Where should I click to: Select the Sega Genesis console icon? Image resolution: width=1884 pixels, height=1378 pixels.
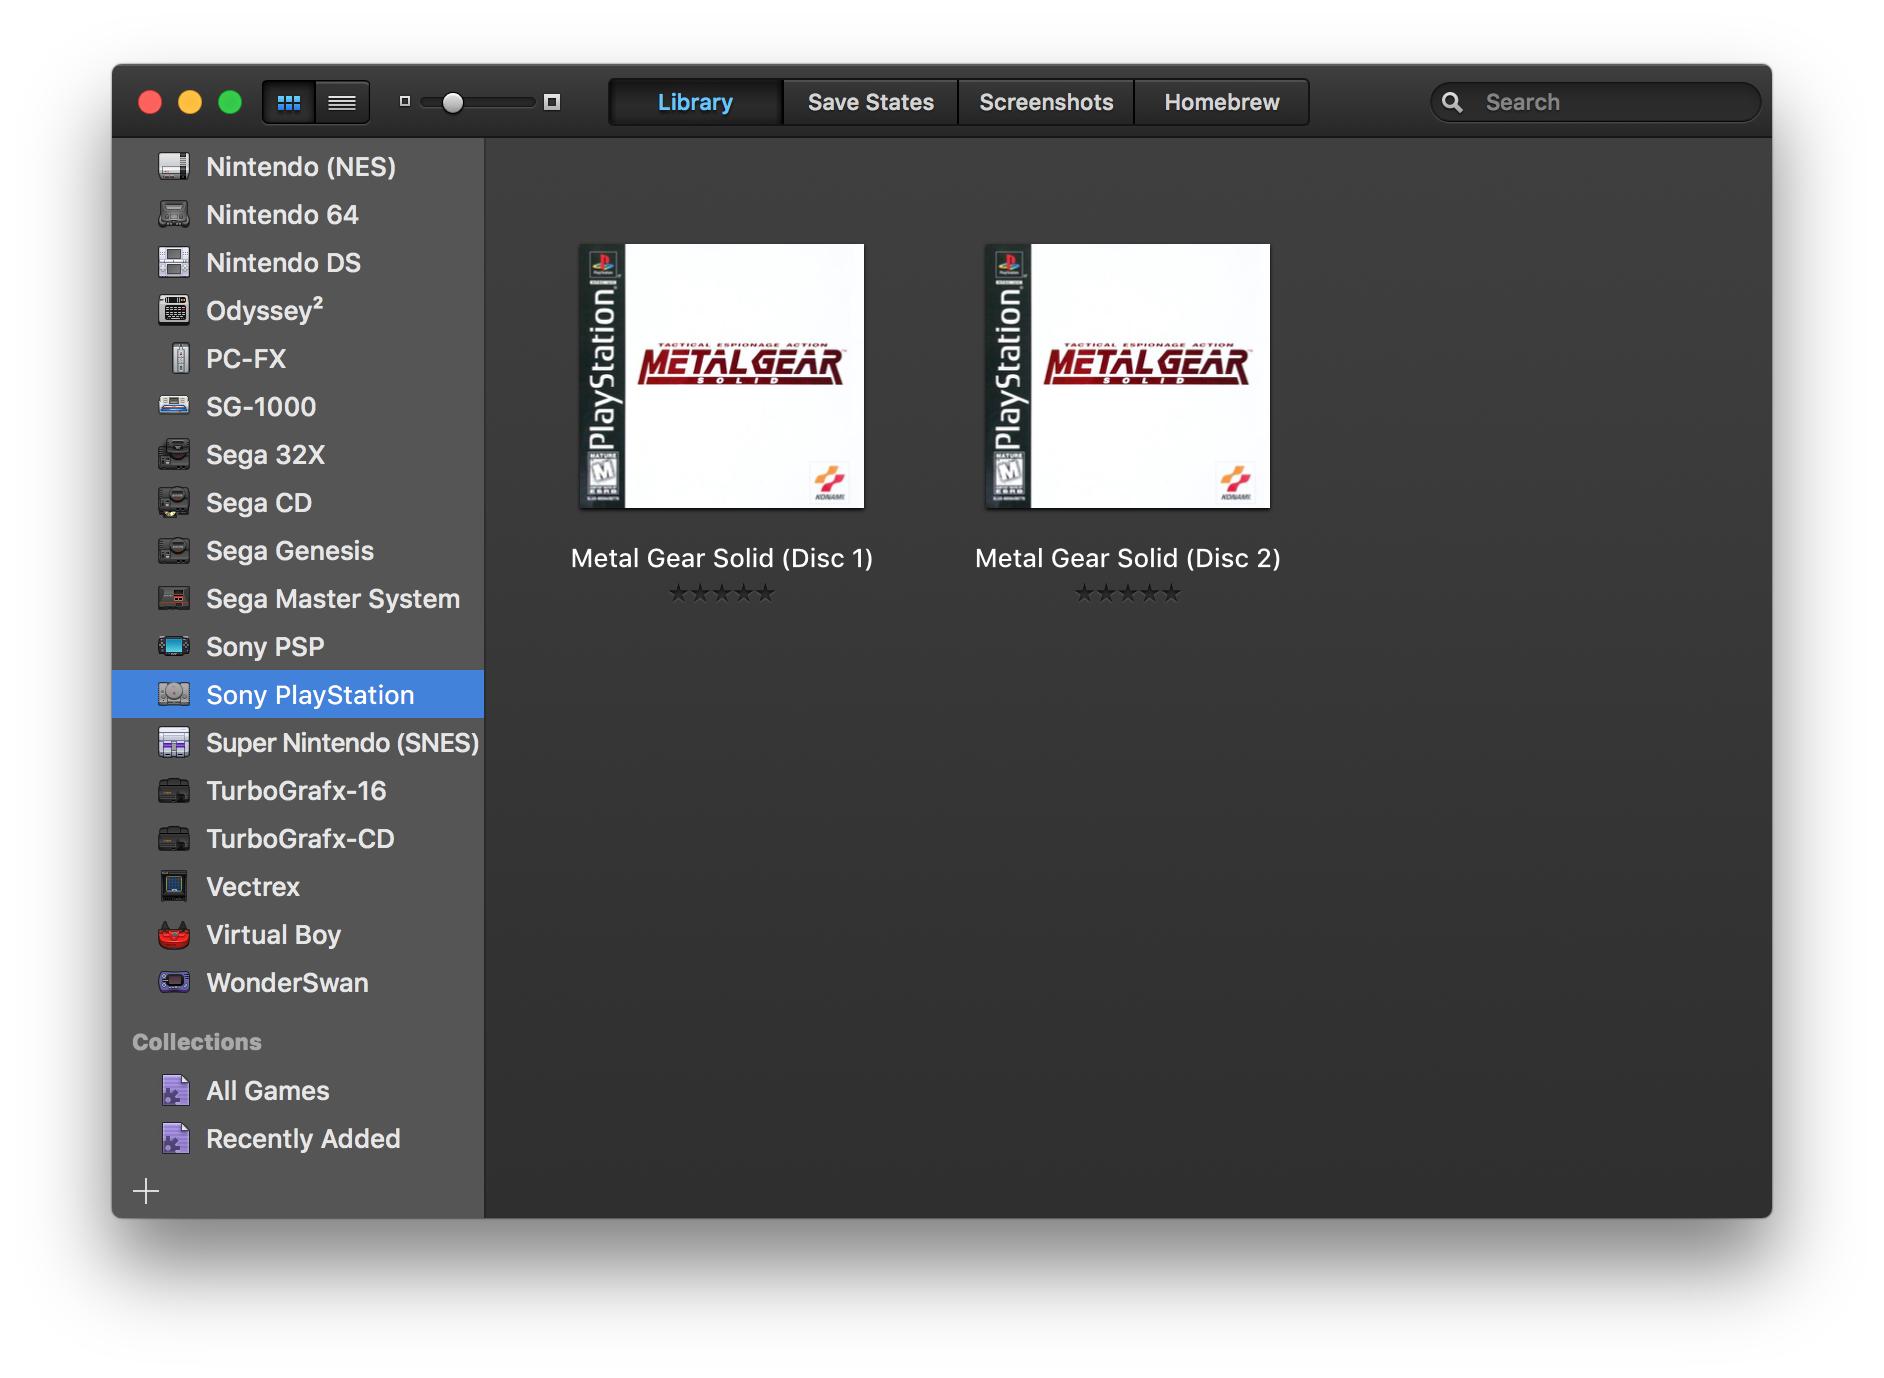click(174, 550)
